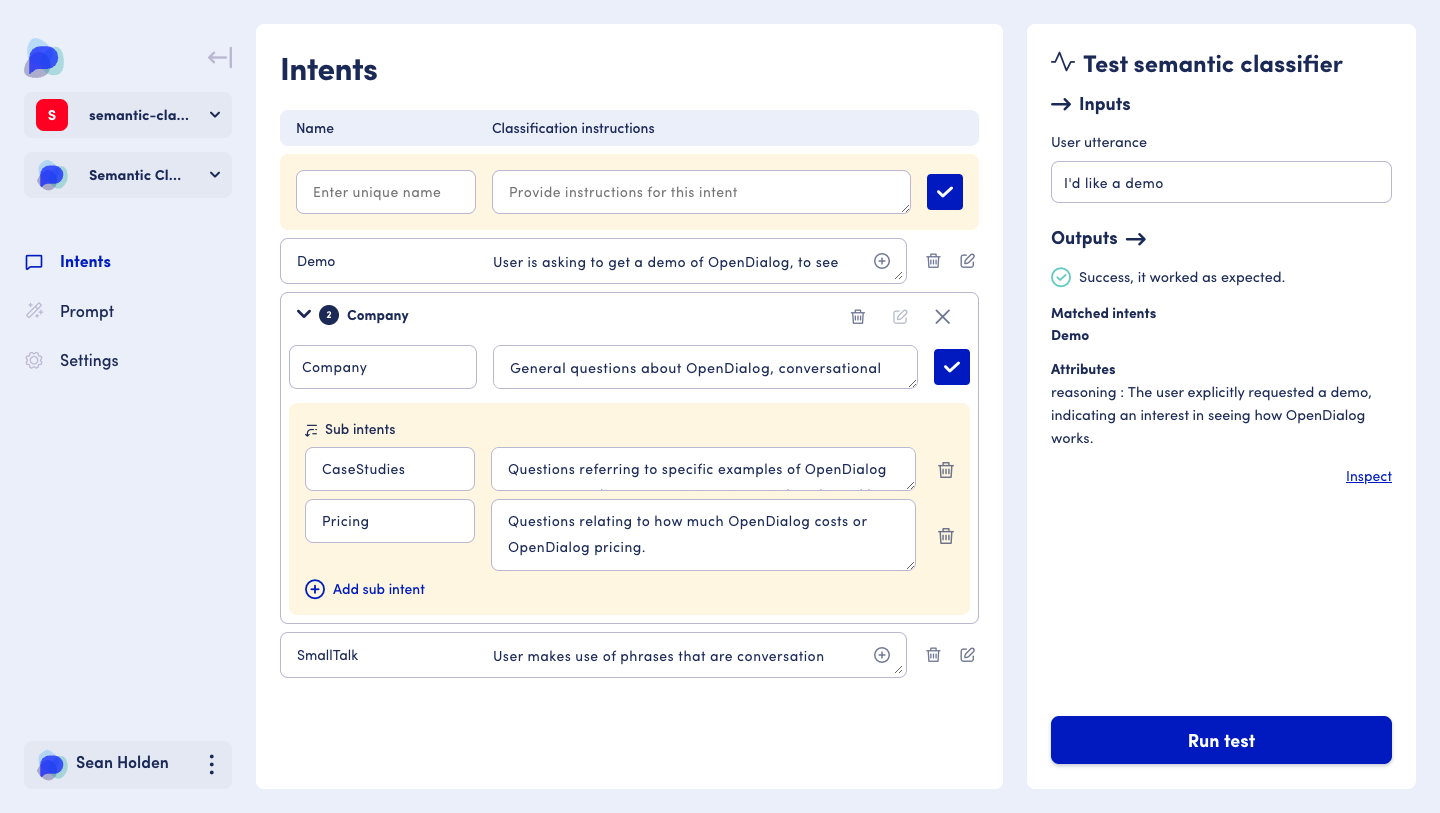The image size is (1440, 813).
Task: Click the plus icon on the SmallTalk intent row
Action: [882, 654]
